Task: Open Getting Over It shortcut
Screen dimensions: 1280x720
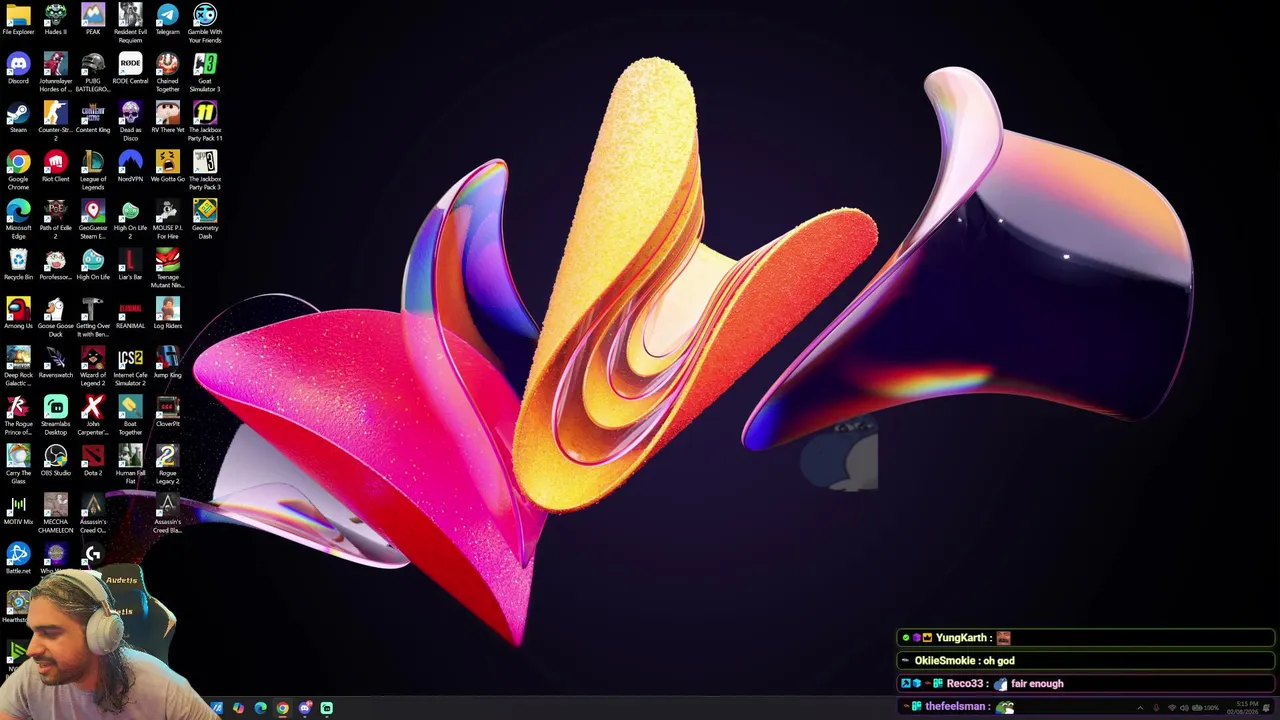Action: (93, 318)
